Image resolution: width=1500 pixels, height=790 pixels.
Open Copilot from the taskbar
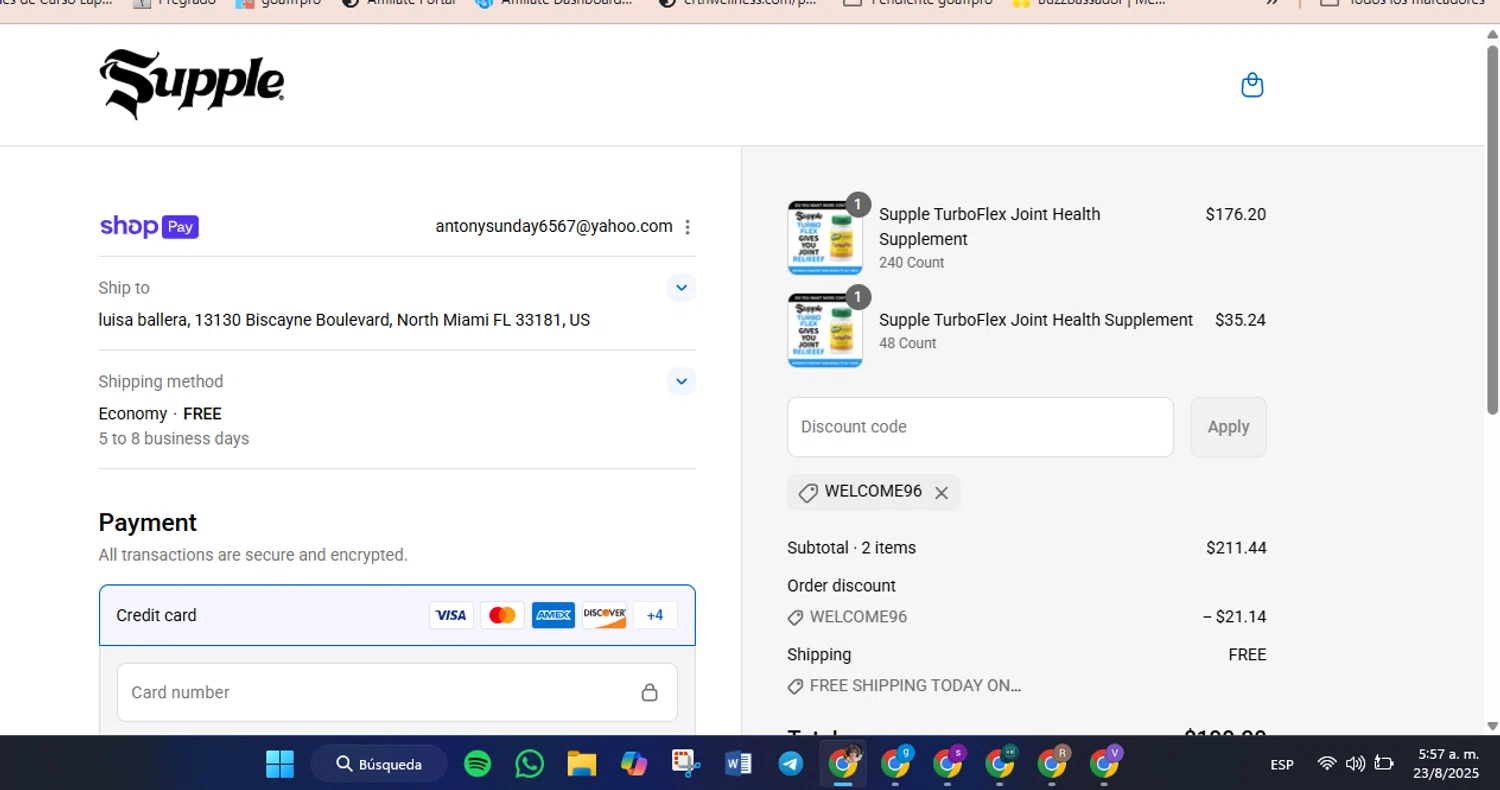634,764
